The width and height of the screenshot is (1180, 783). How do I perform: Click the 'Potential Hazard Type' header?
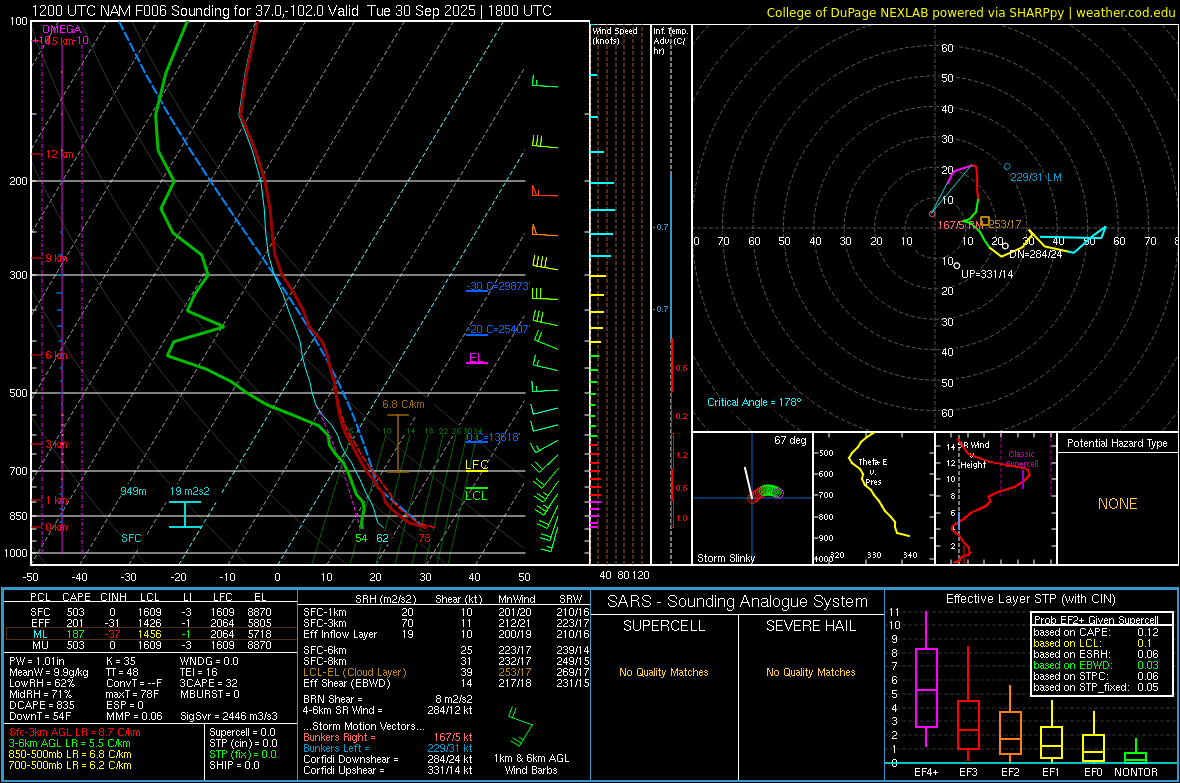[x=1117, y=443]
